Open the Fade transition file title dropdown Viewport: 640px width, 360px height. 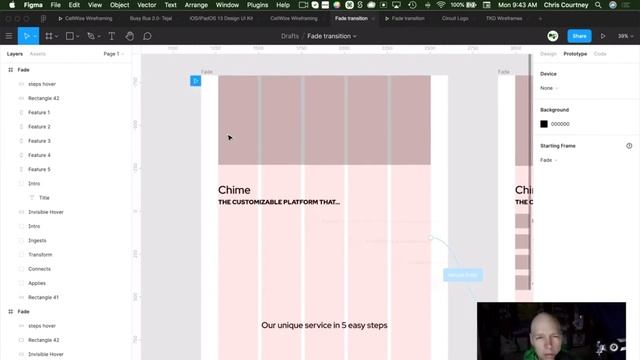coord(332,36)
